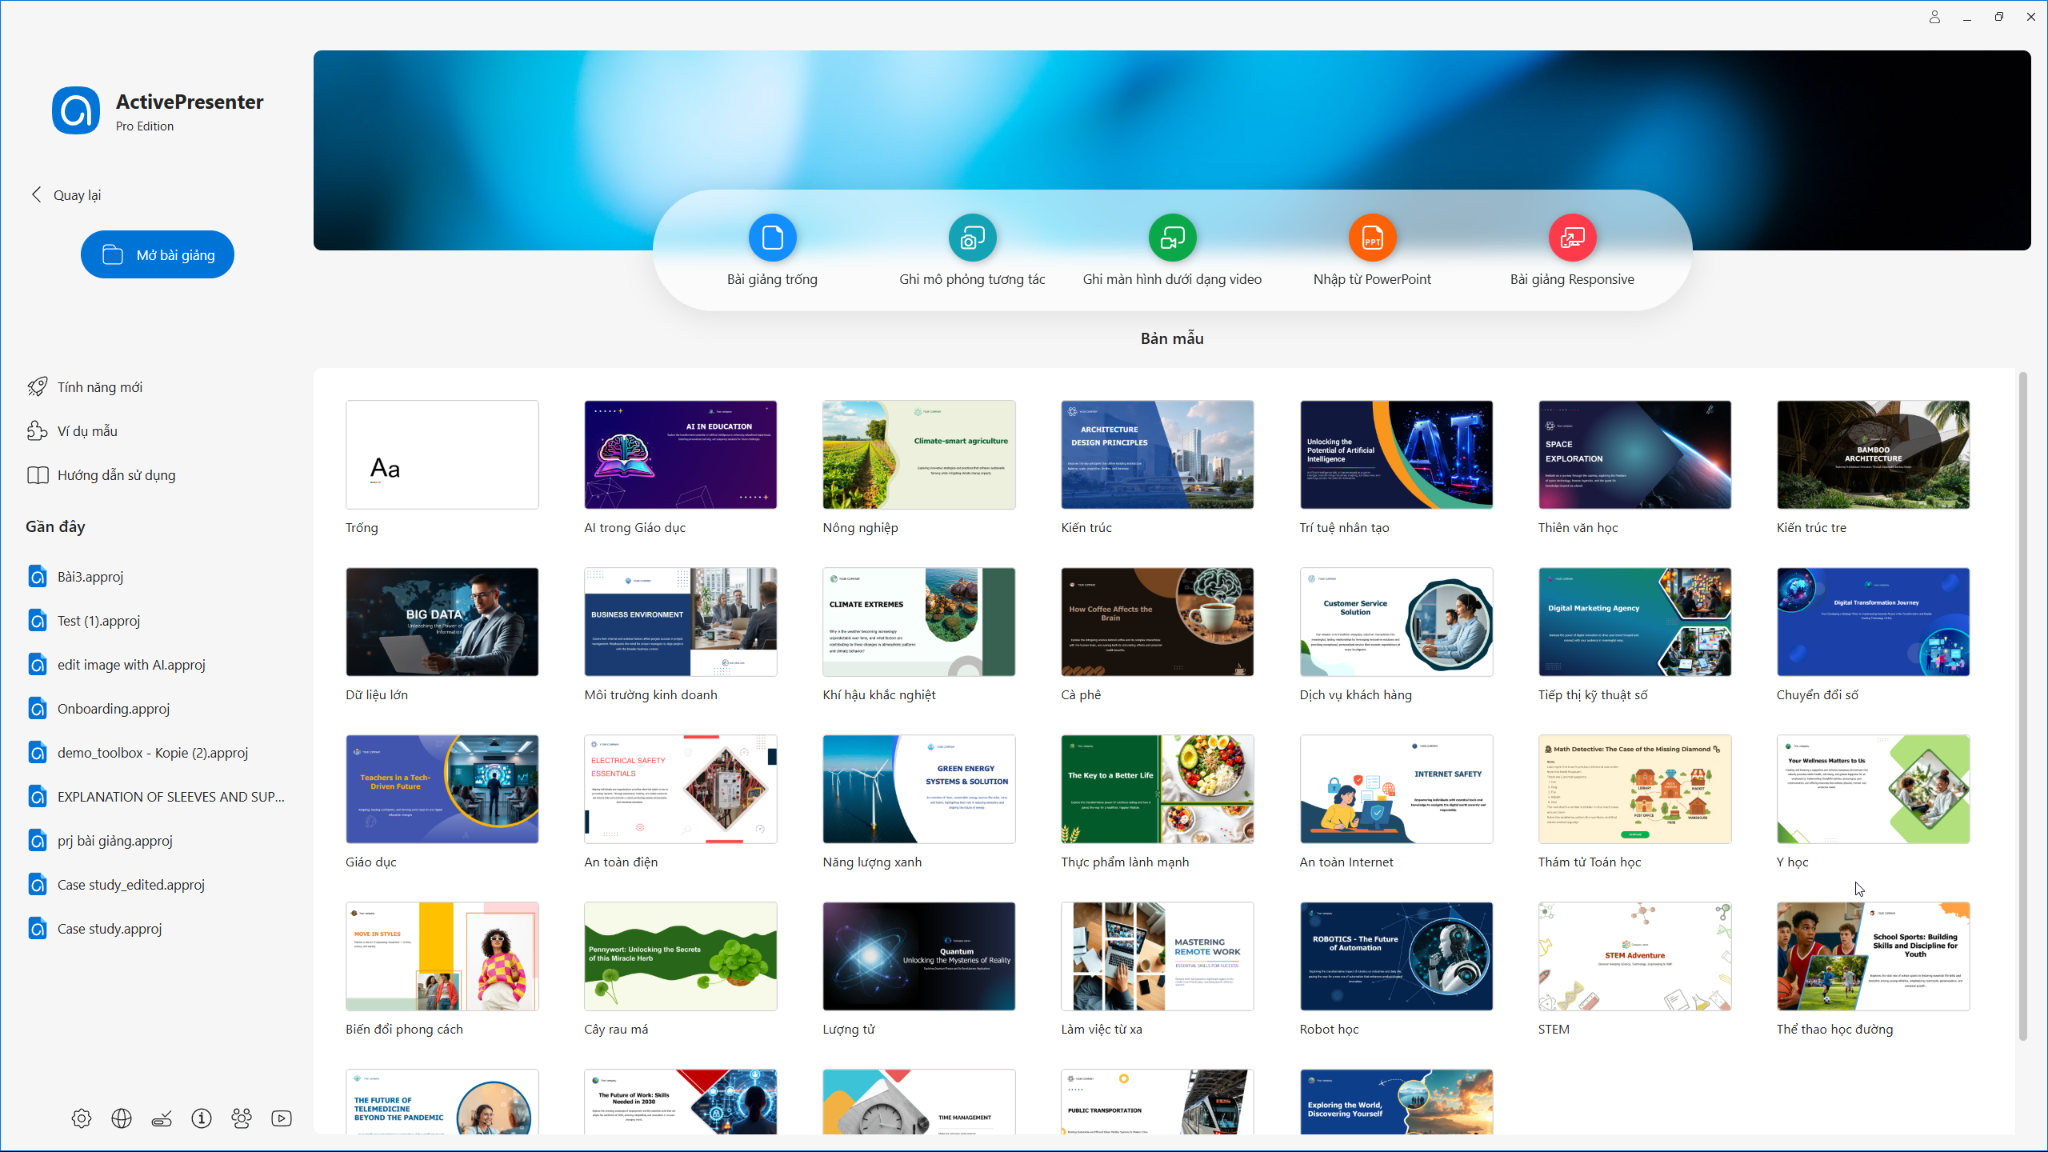
Task: Create a blank project via Bài giảng trống icon
Action: tap(771, 238)
